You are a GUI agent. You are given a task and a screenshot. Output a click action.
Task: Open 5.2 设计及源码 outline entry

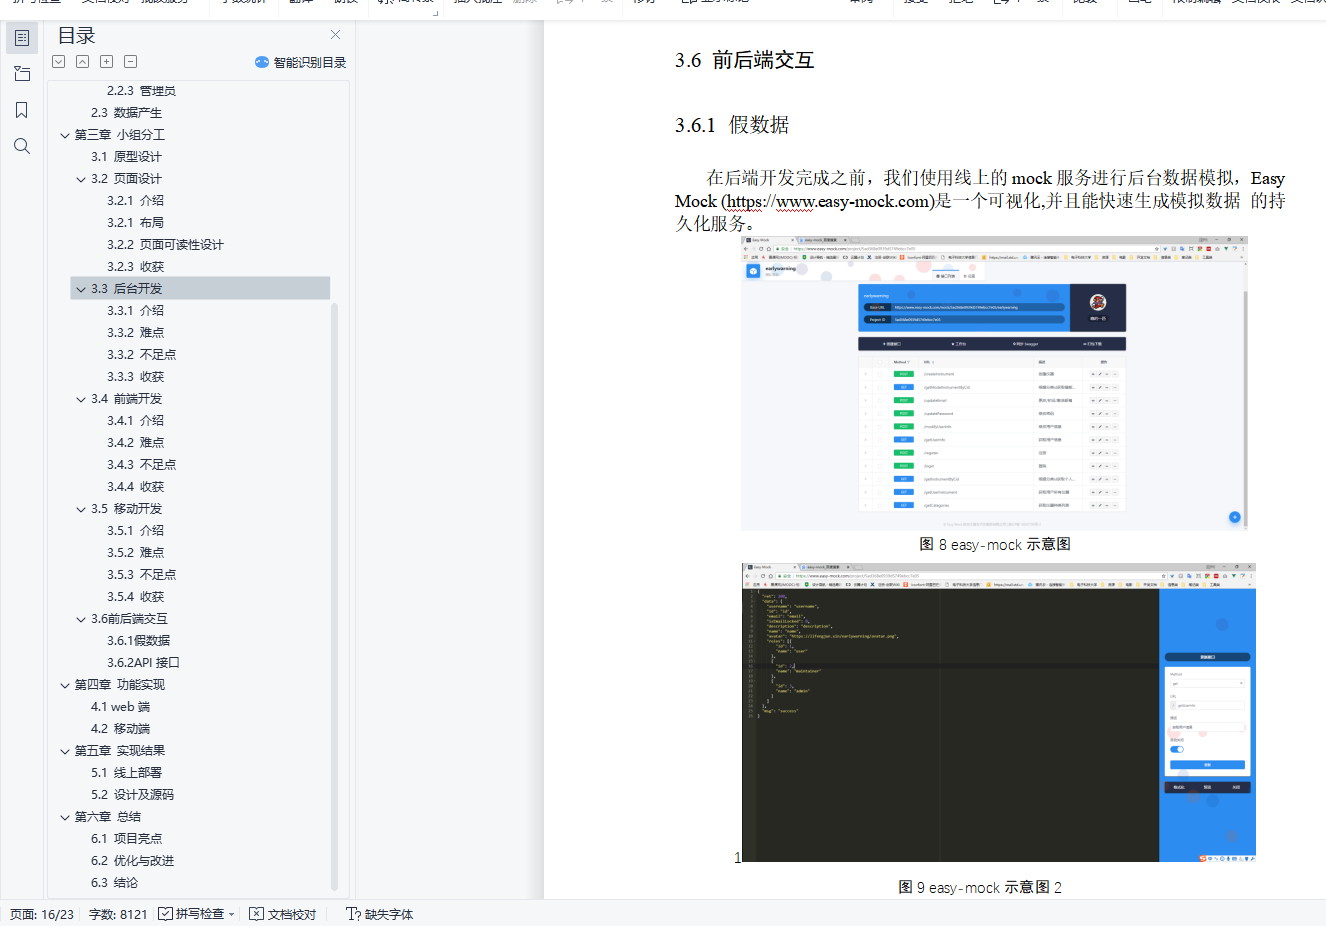132,795
